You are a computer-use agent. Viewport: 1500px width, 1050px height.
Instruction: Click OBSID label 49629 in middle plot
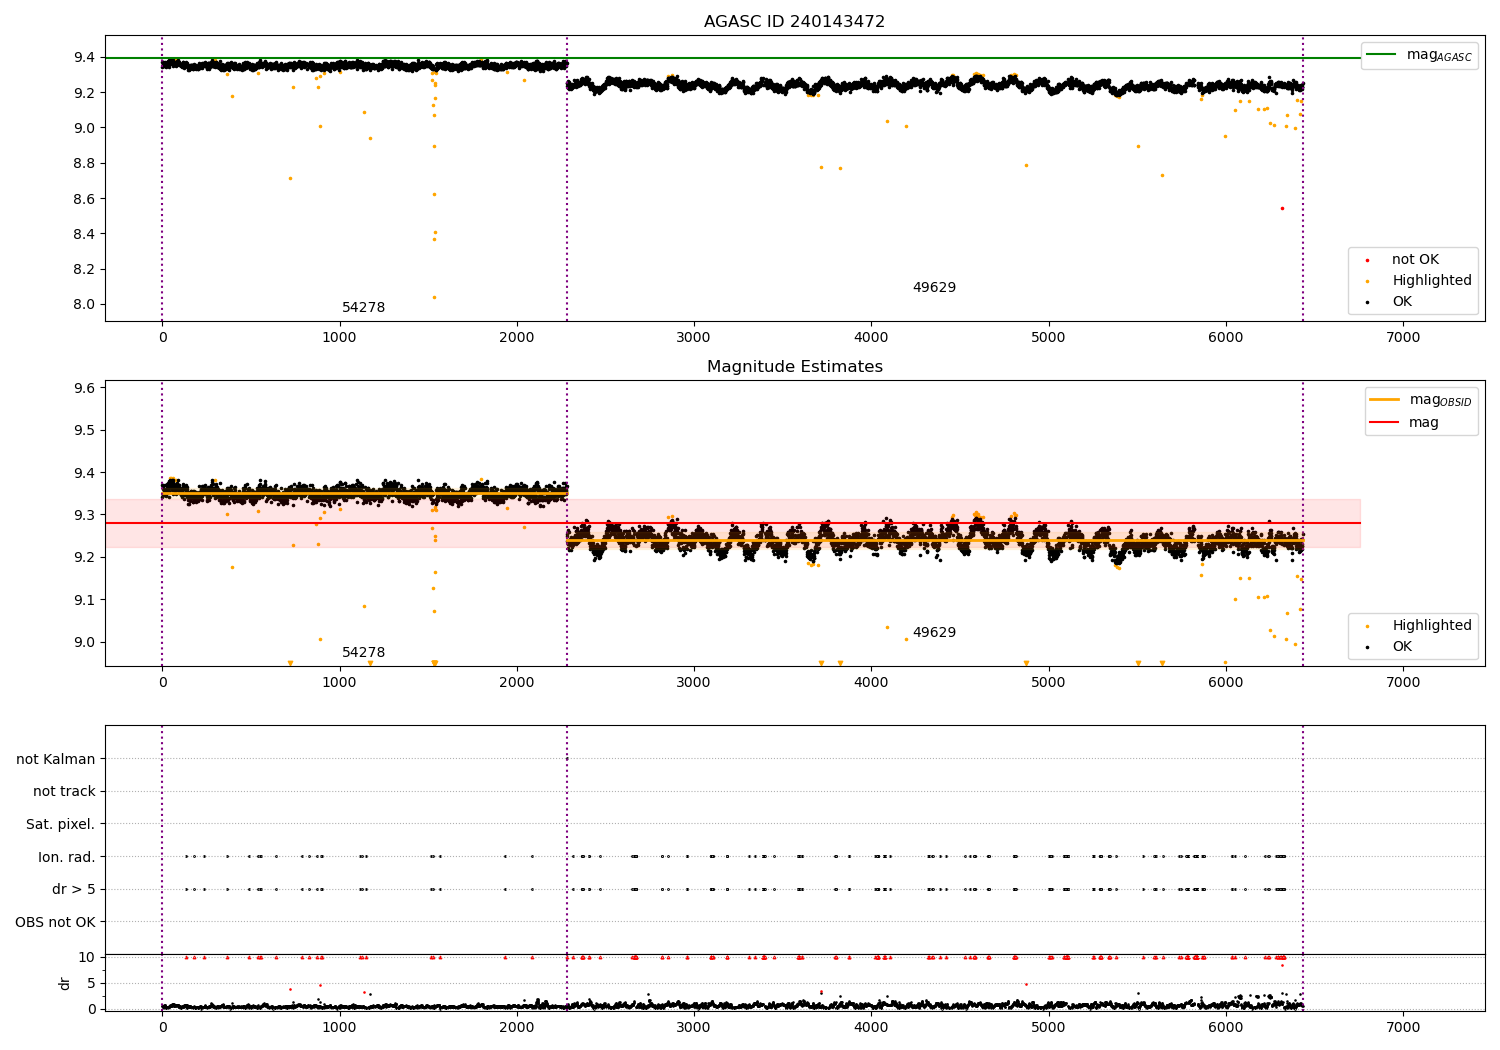pos(934,633)
